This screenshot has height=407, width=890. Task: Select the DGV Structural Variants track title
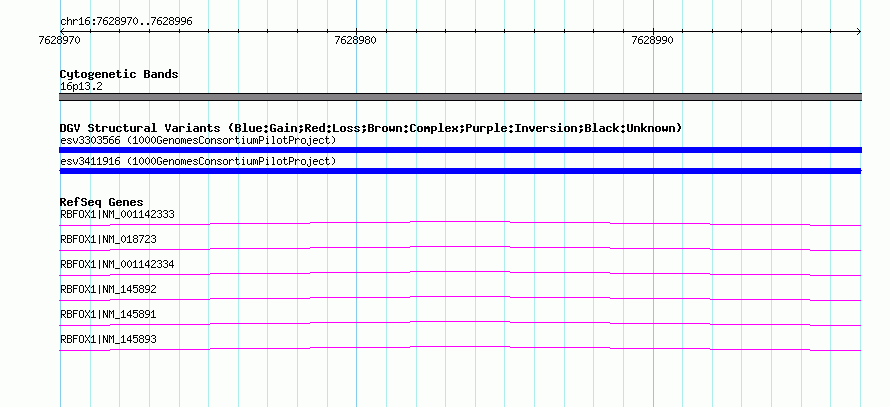[370, 128]
